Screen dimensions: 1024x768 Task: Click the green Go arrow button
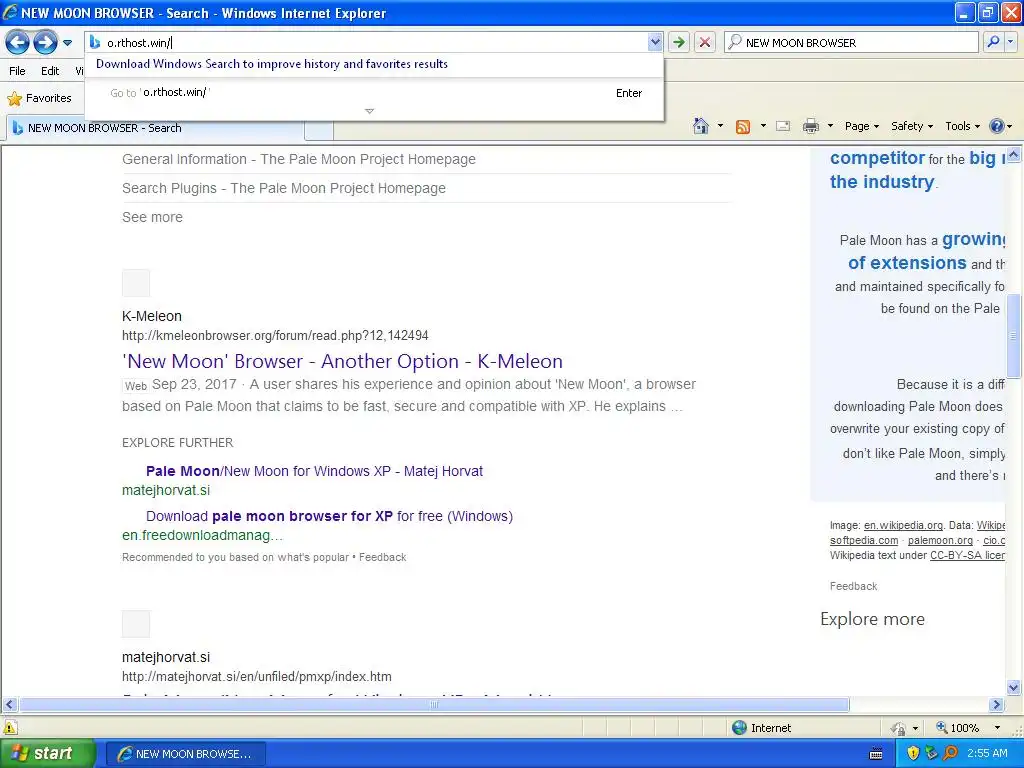pyautogui.click(x=679, y=42)
